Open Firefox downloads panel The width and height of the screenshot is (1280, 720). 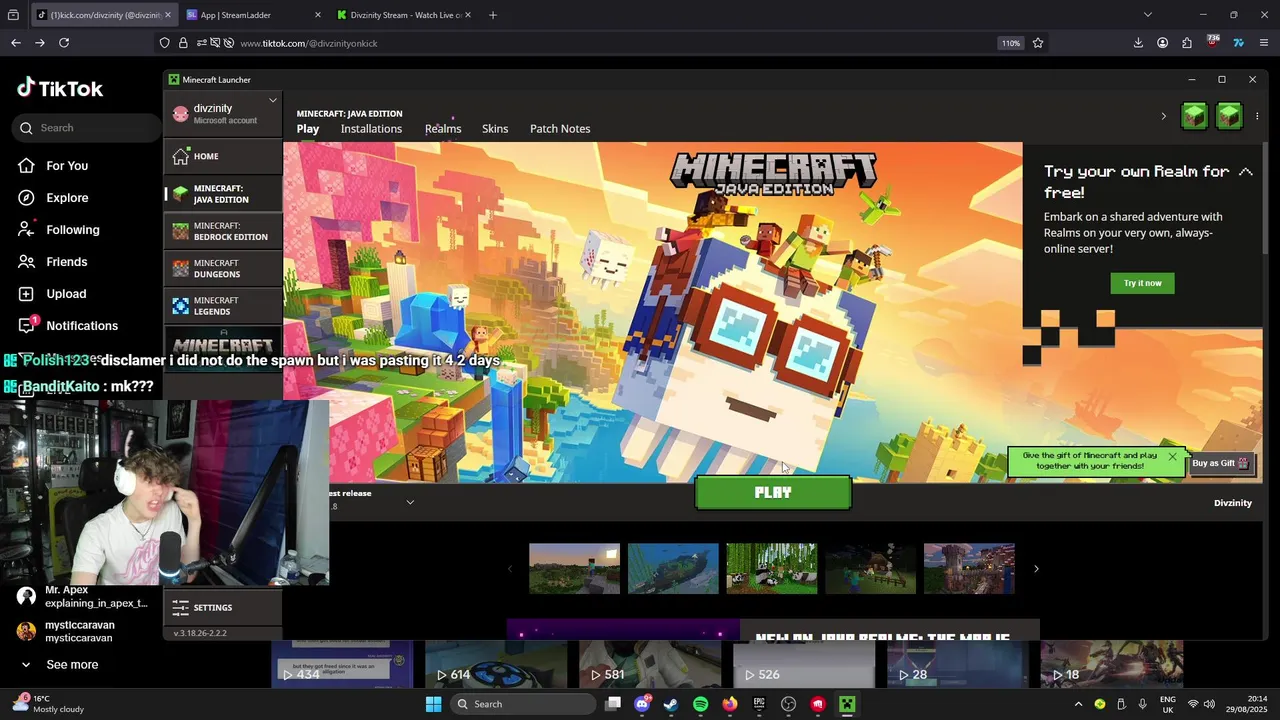click(1138, 43)
